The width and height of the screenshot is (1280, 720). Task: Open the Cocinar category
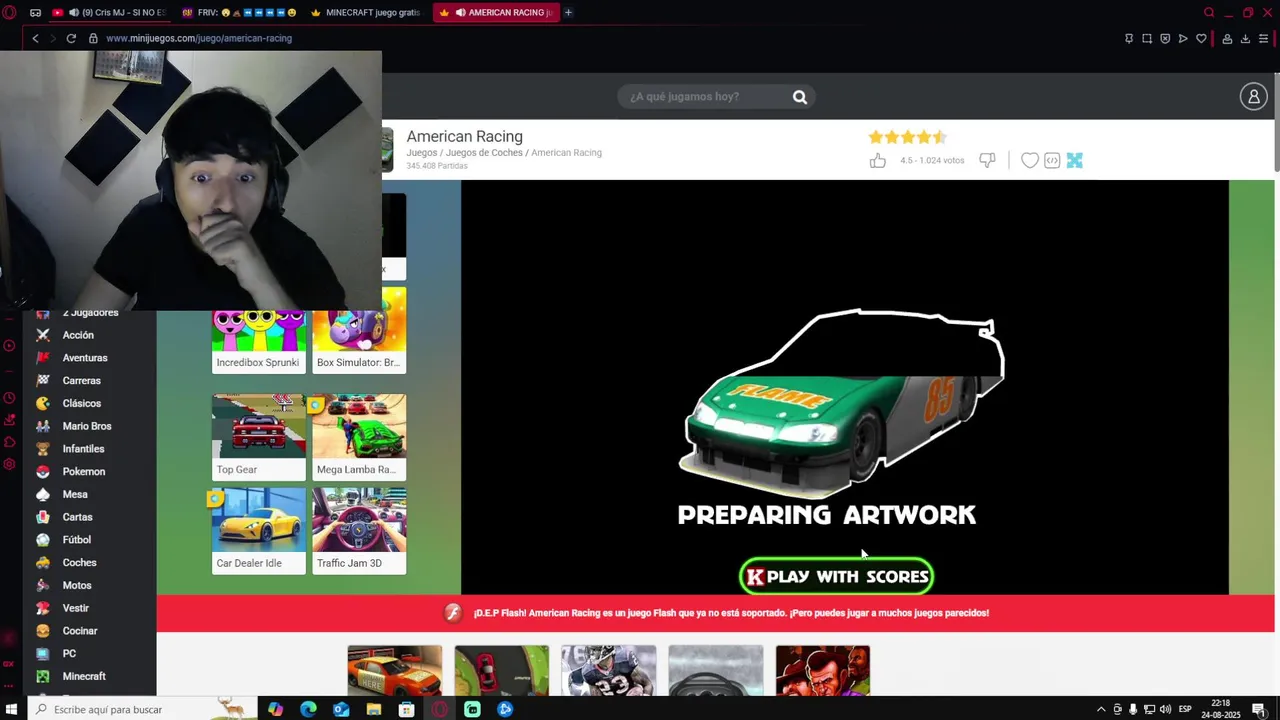[x=80, y=631]
